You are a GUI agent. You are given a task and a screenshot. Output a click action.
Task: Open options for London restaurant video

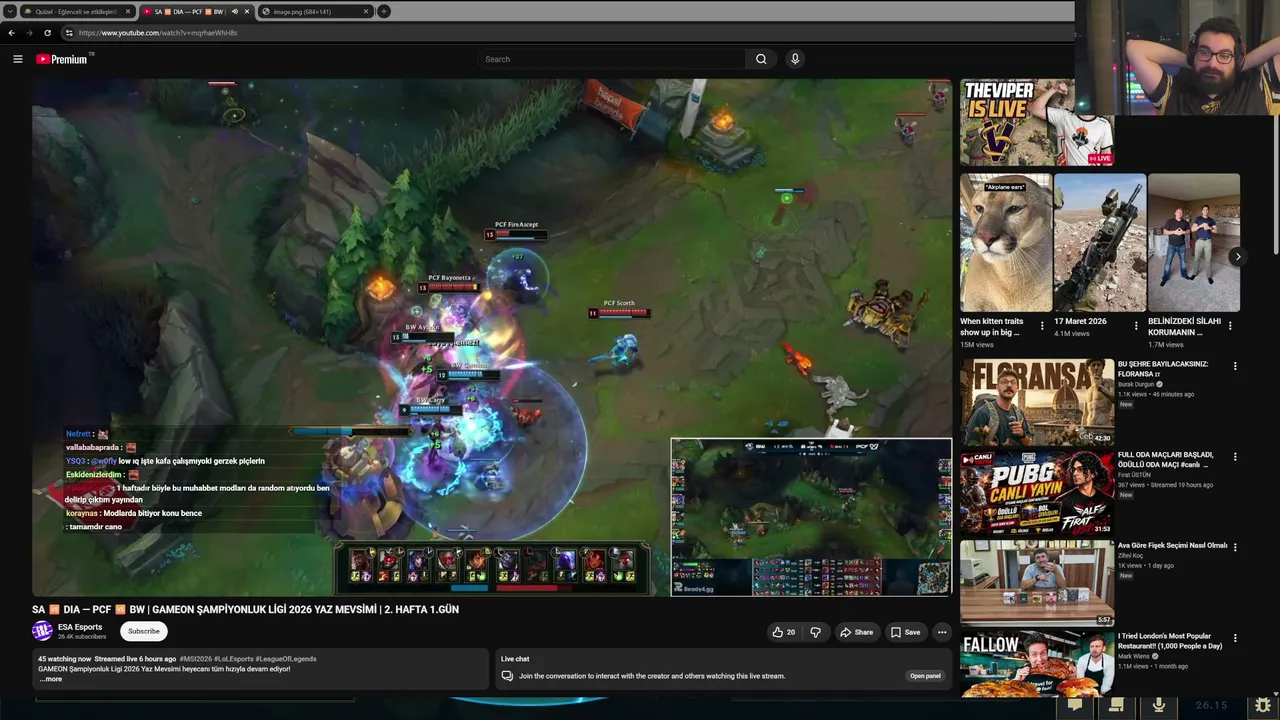click(x=1235, y=638)
